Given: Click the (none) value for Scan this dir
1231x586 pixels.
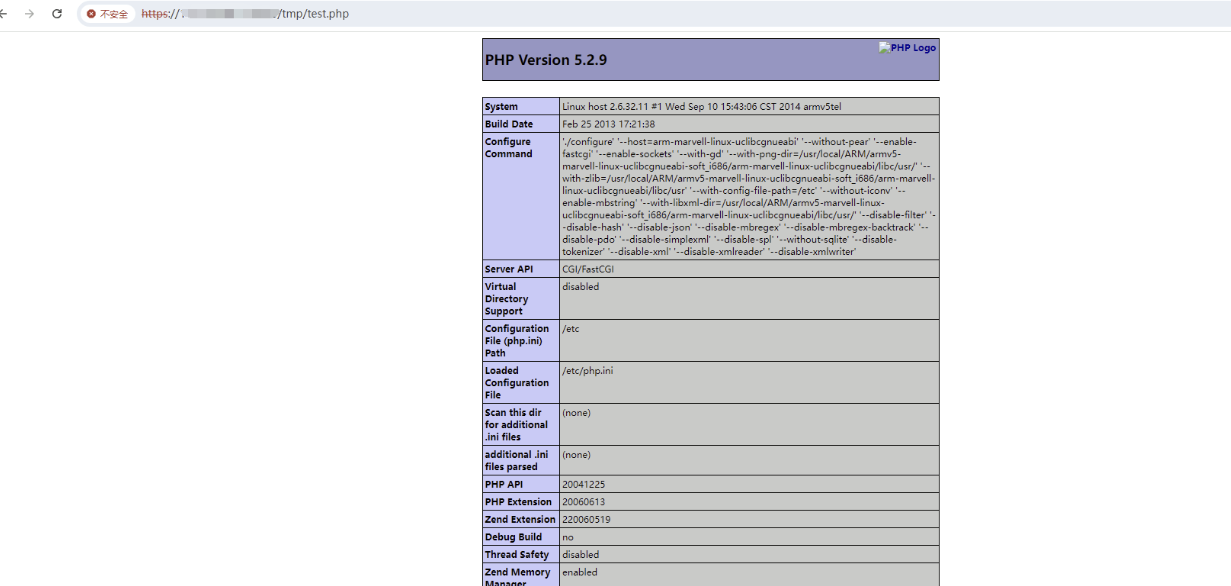Looking at the screenshot, I should point(576,413).
